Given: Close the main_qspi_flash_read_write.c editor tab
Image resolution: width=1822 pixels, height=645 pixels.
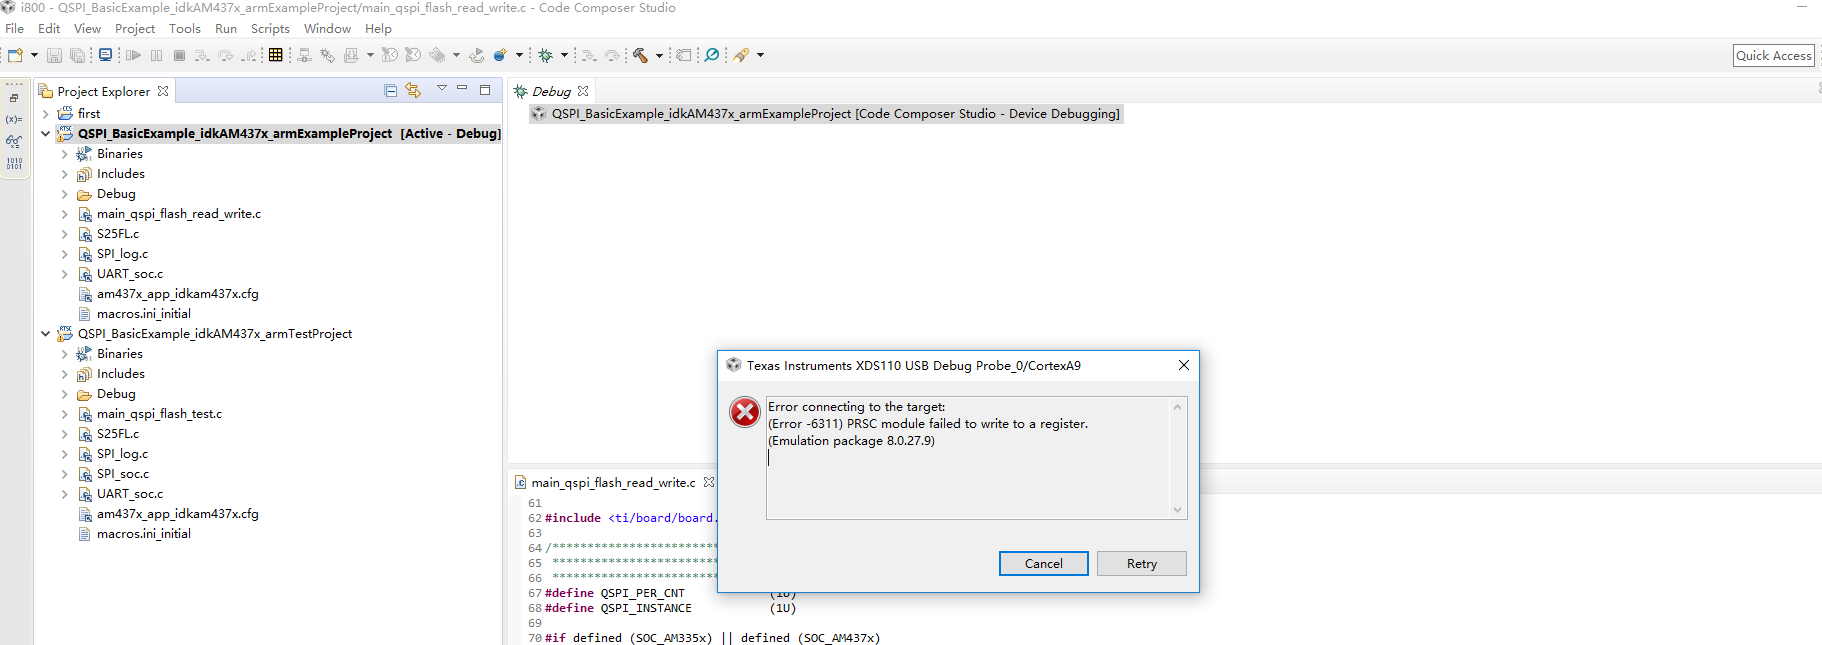Looking at the screenshot, I should [x=709, y=482].
